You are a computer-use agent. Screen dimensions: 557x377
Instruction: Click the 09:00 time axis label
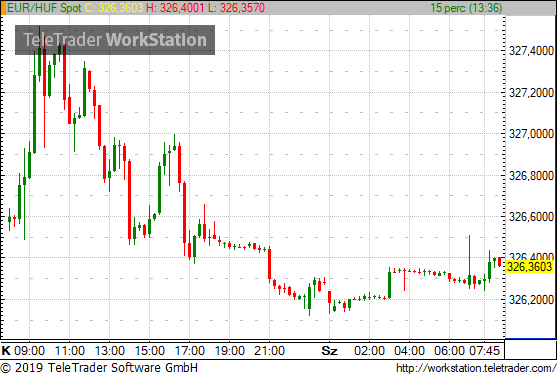(x=29, y=351)
